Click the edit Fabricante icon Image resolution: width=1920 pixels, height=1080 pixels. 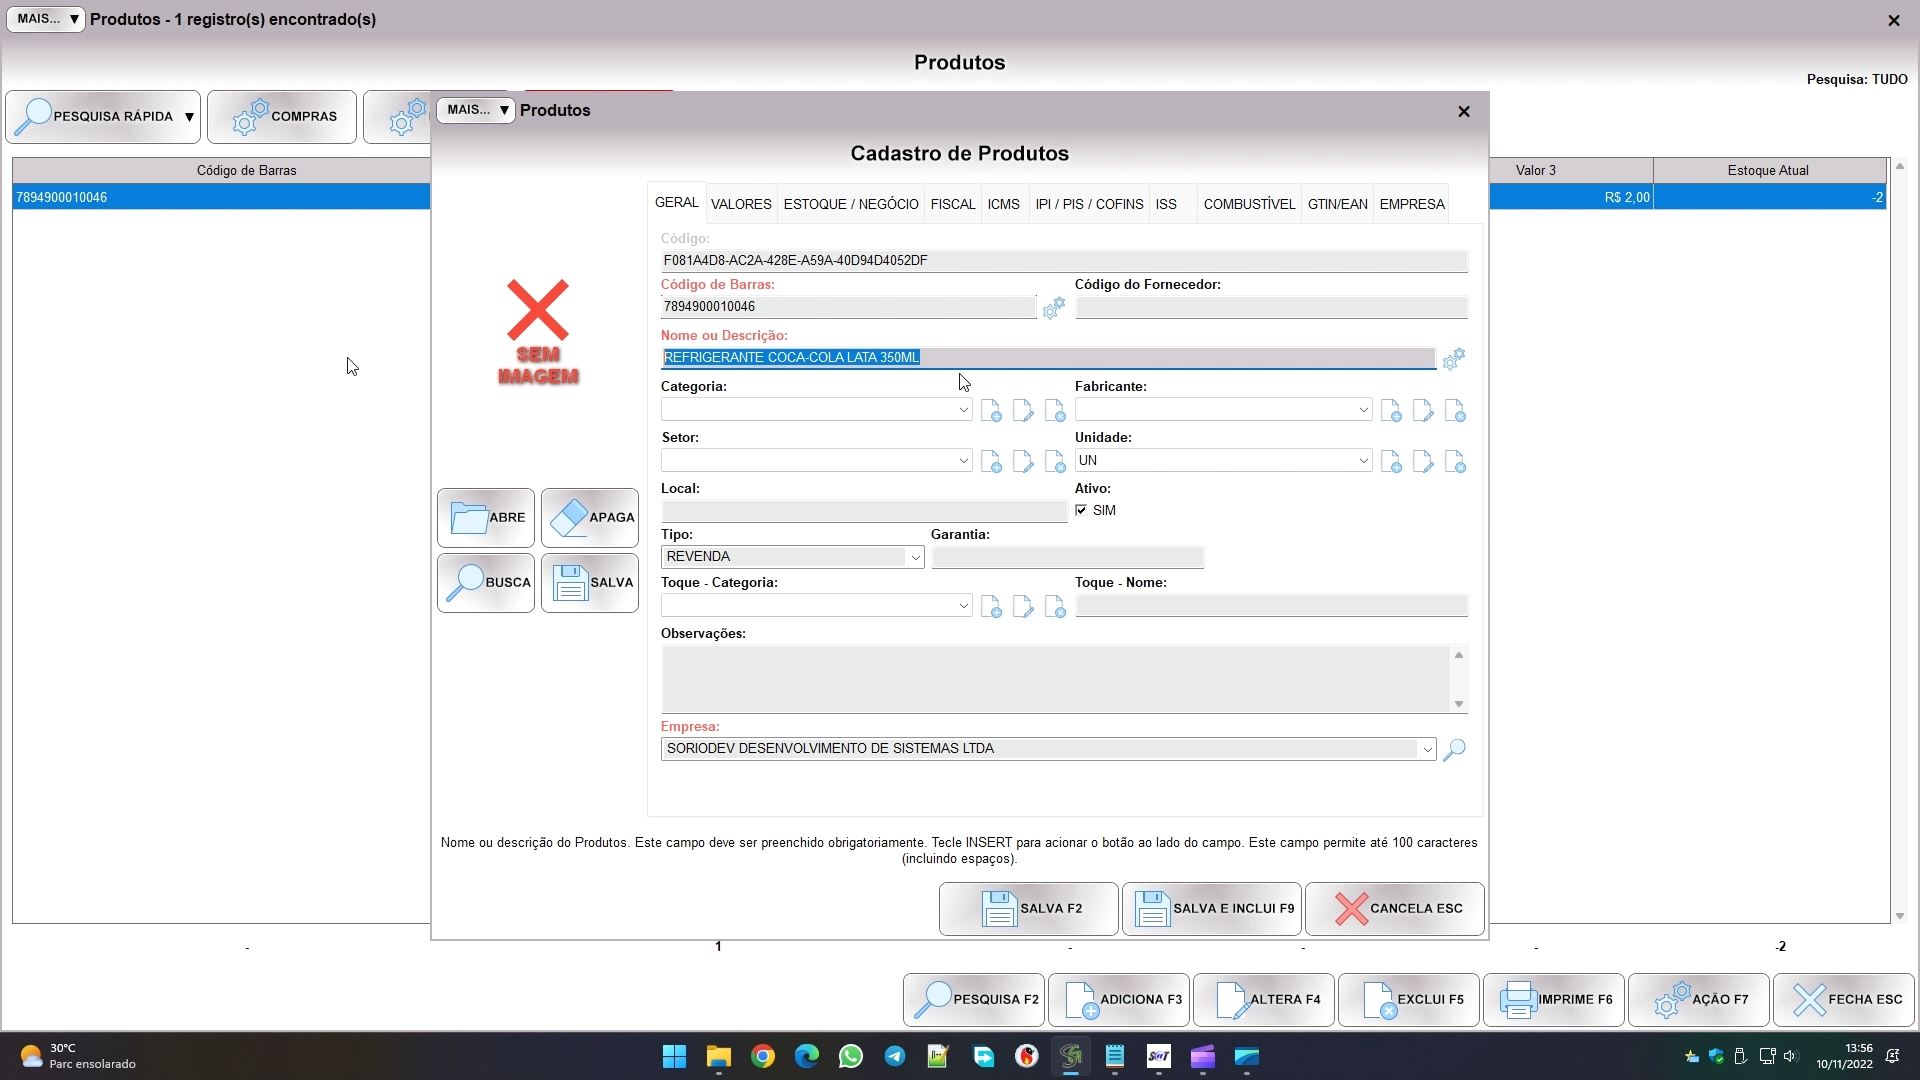[x=1423, y=411]
